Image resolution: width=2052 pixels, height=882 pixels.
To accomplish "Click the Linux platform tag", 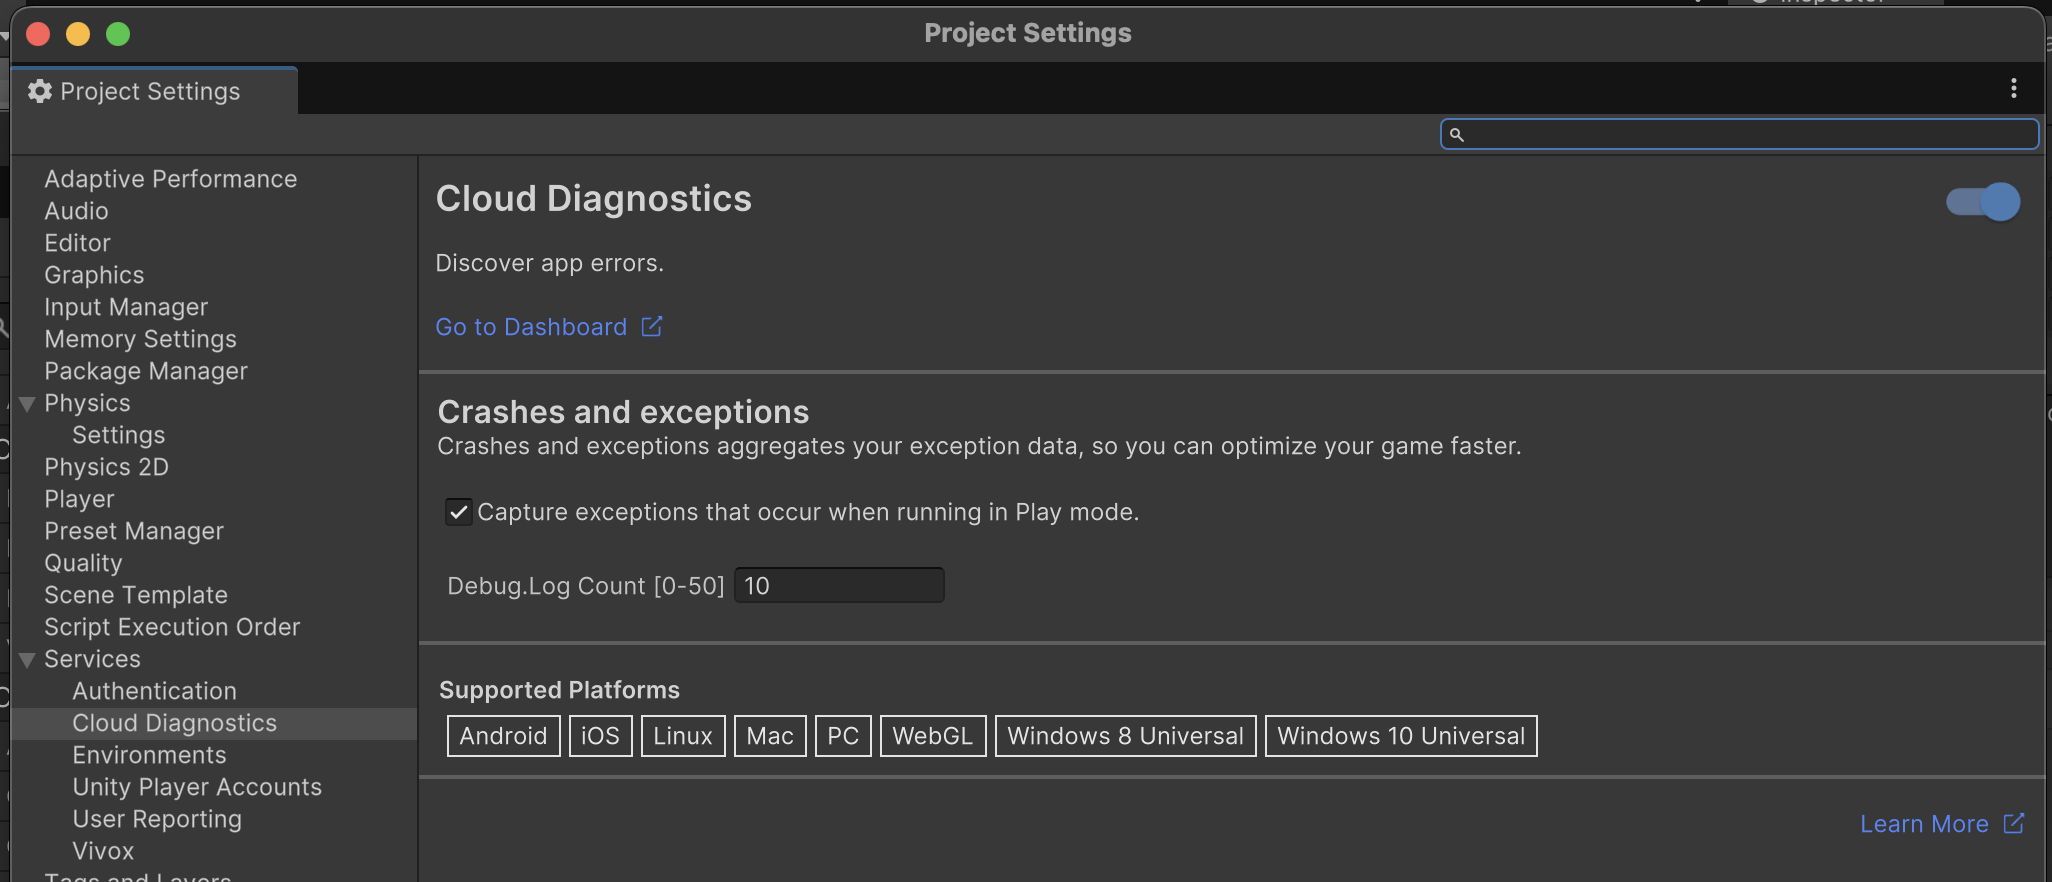I will [x=683, y=736].
